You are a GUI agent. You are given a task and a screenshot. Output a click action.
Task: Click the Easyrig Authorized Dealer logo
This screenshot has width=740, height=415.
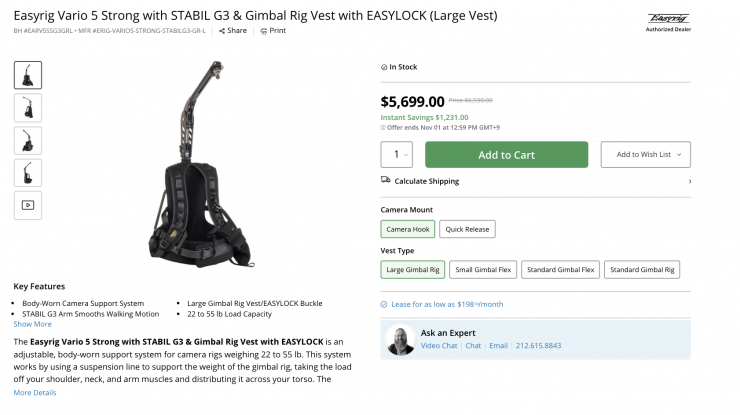(x=668, y=21)
